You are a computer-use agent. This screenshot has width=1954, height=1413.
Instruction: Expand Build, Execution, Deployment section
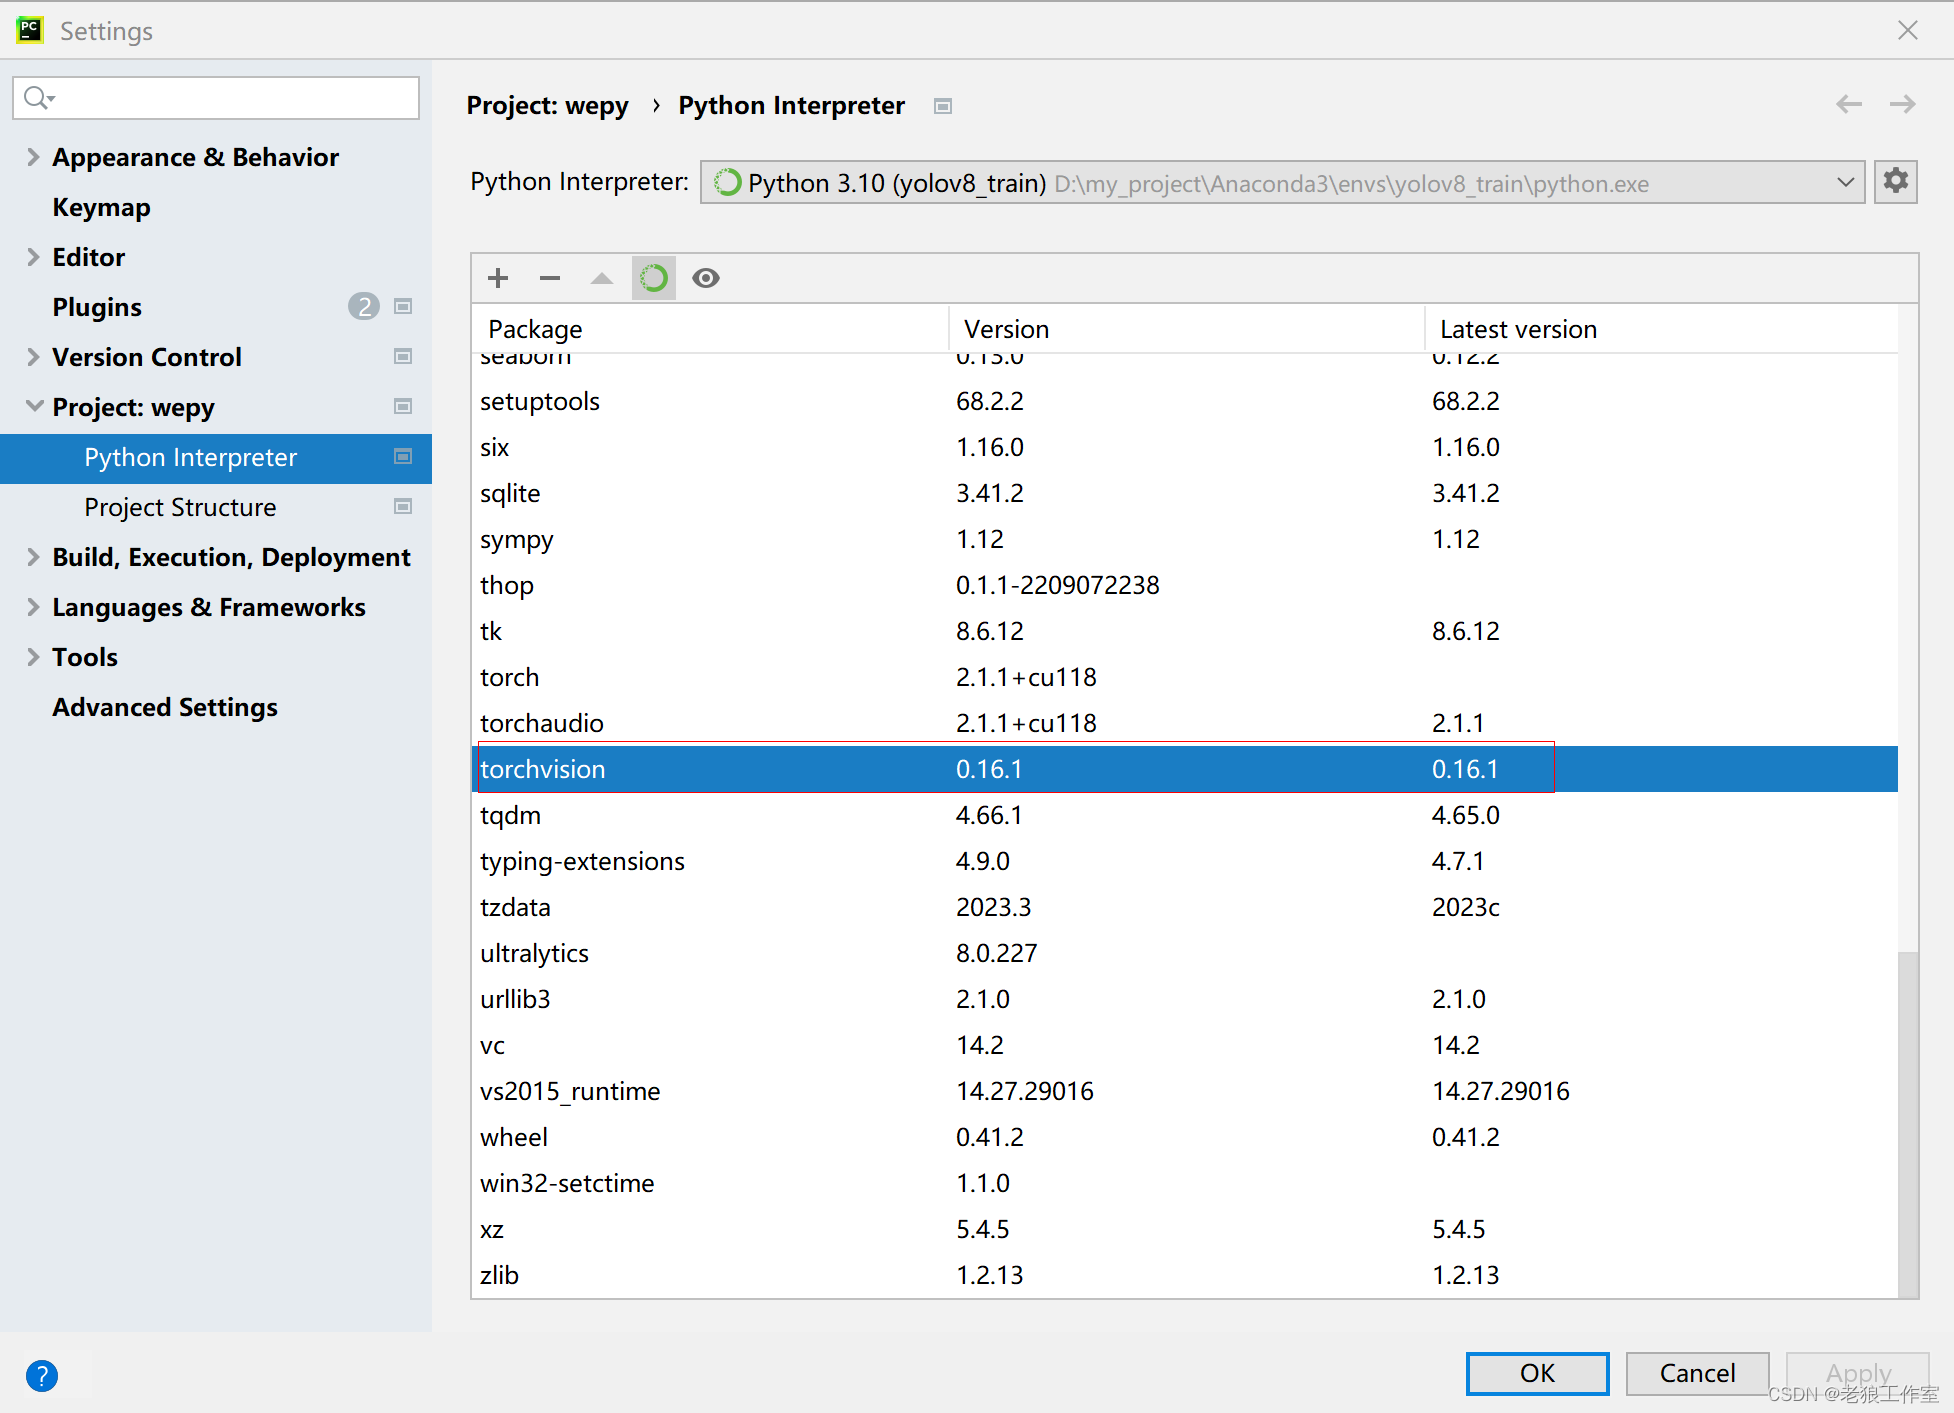point(33,557)
